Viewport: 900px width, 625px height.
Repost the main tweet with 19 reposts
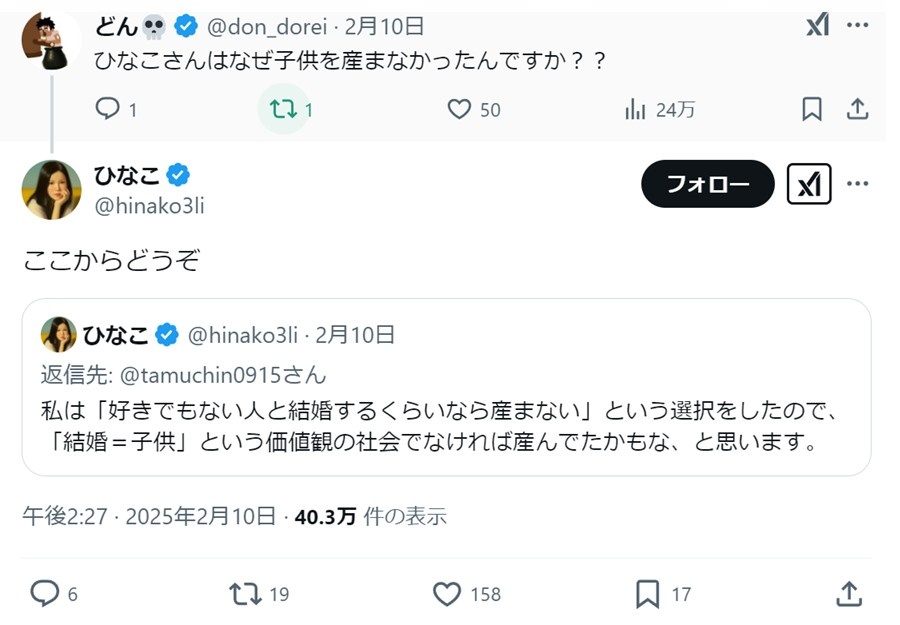(245, 594)
